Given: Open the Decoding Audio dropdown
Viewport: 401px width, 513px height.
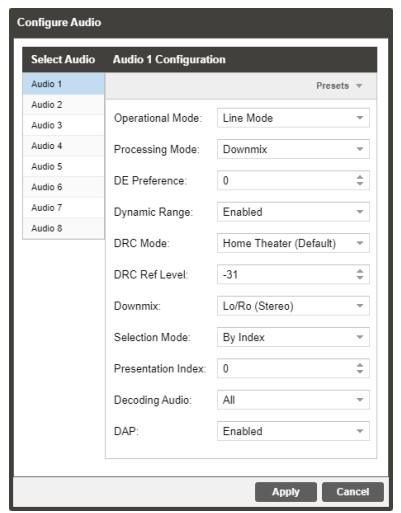Looking at the screenshot, I should point(293,400).
